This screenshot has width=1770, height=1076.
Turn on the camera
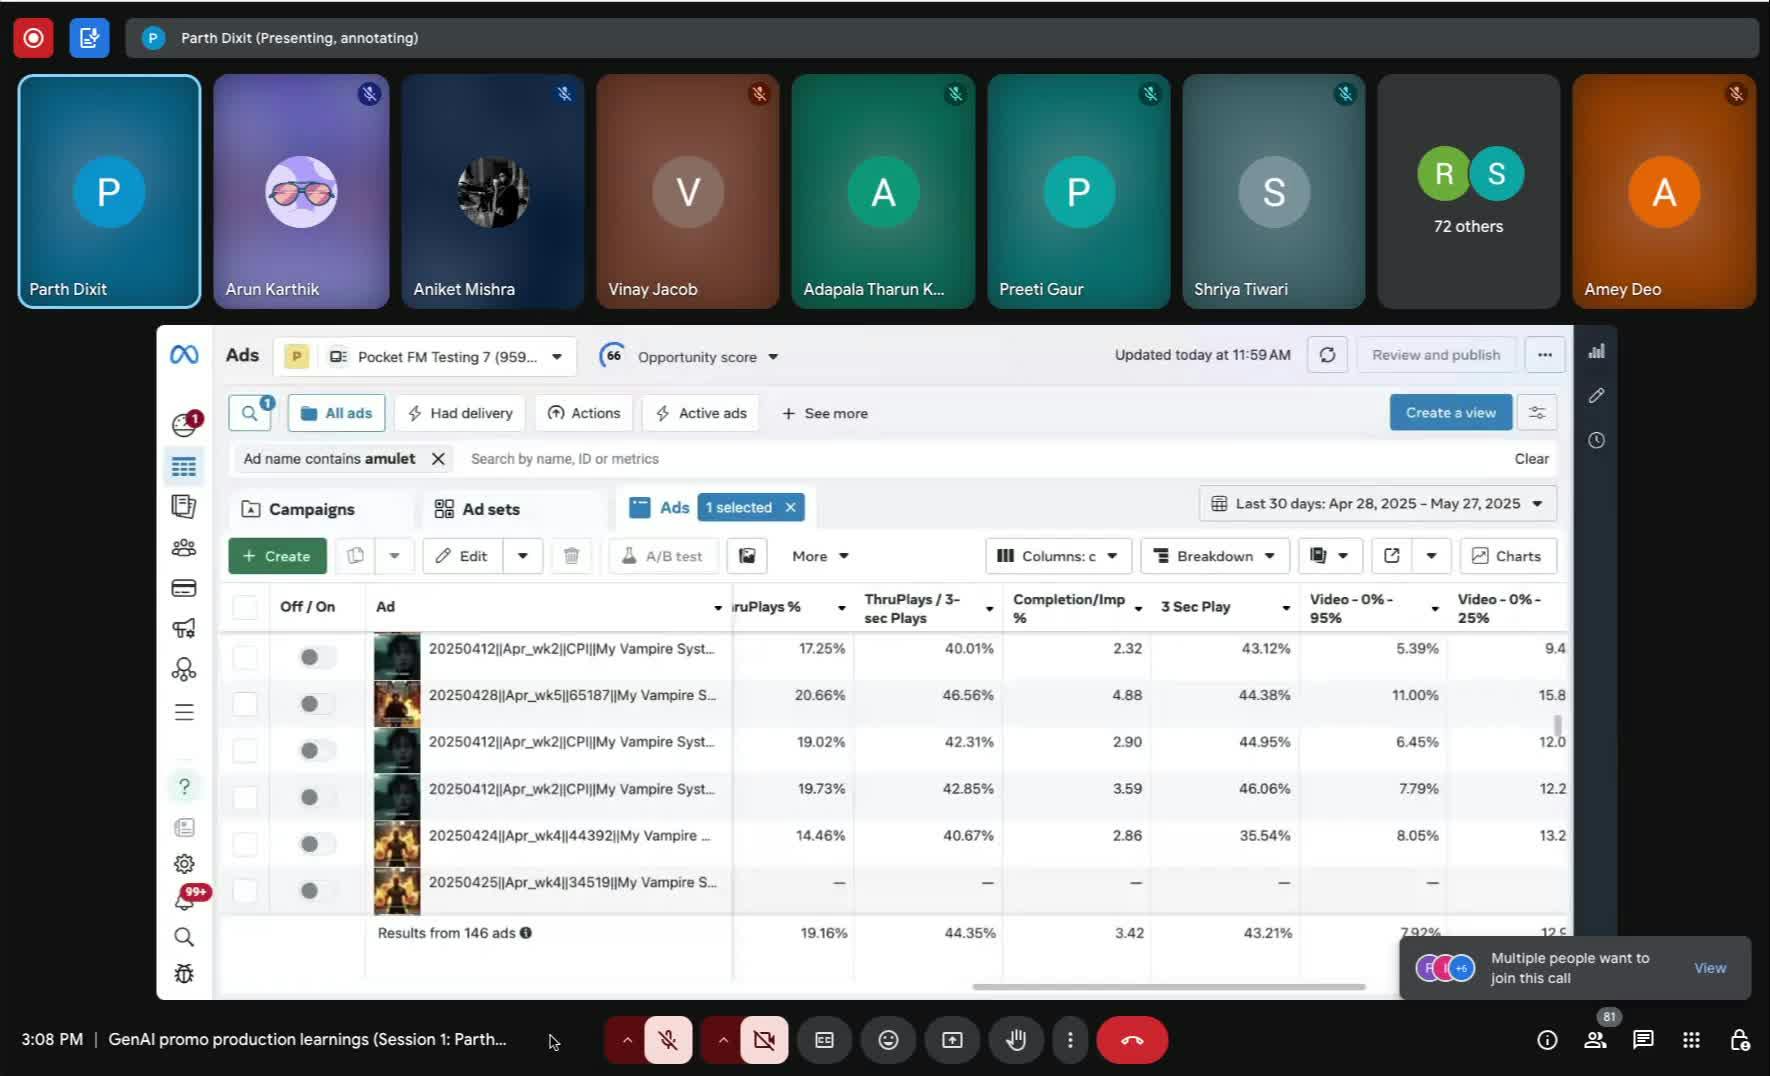coord(764,1040)
